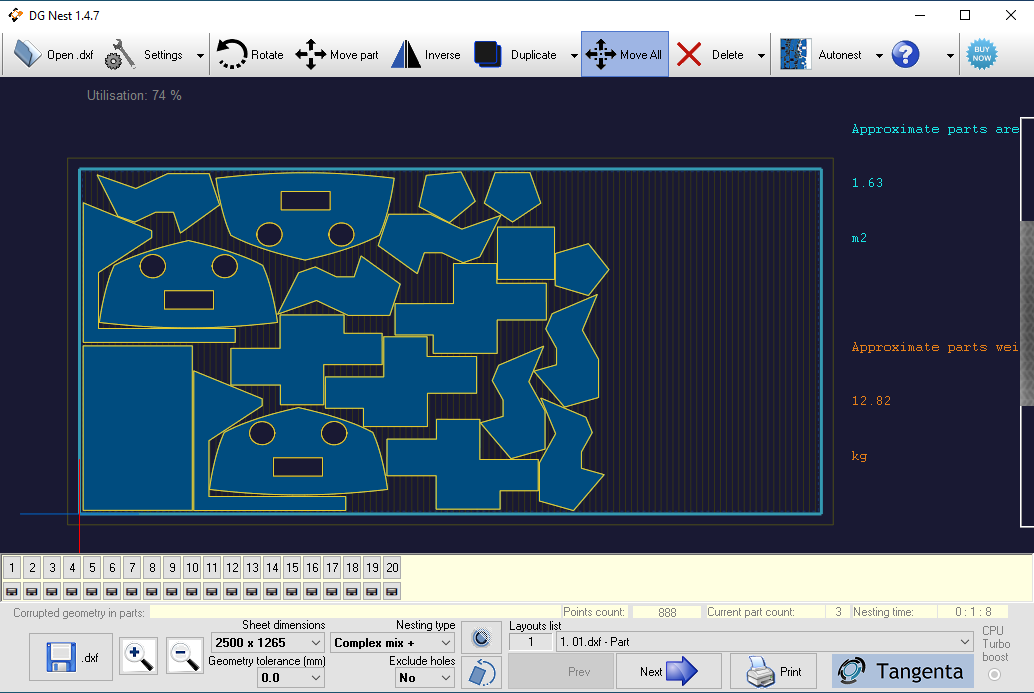1034x693 pixels.
Task: Zoom in on the nesting layout
Action: [138, 656]
